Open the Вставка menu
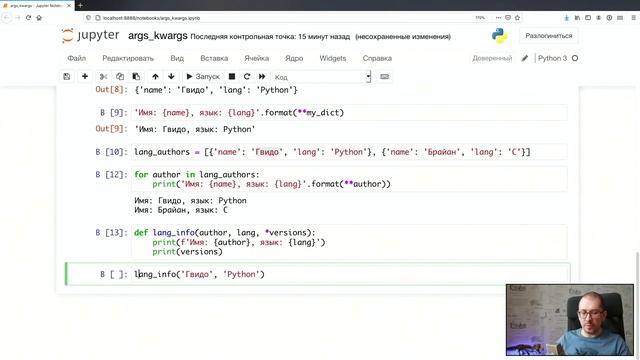640x360 pixels. point(214,58)
